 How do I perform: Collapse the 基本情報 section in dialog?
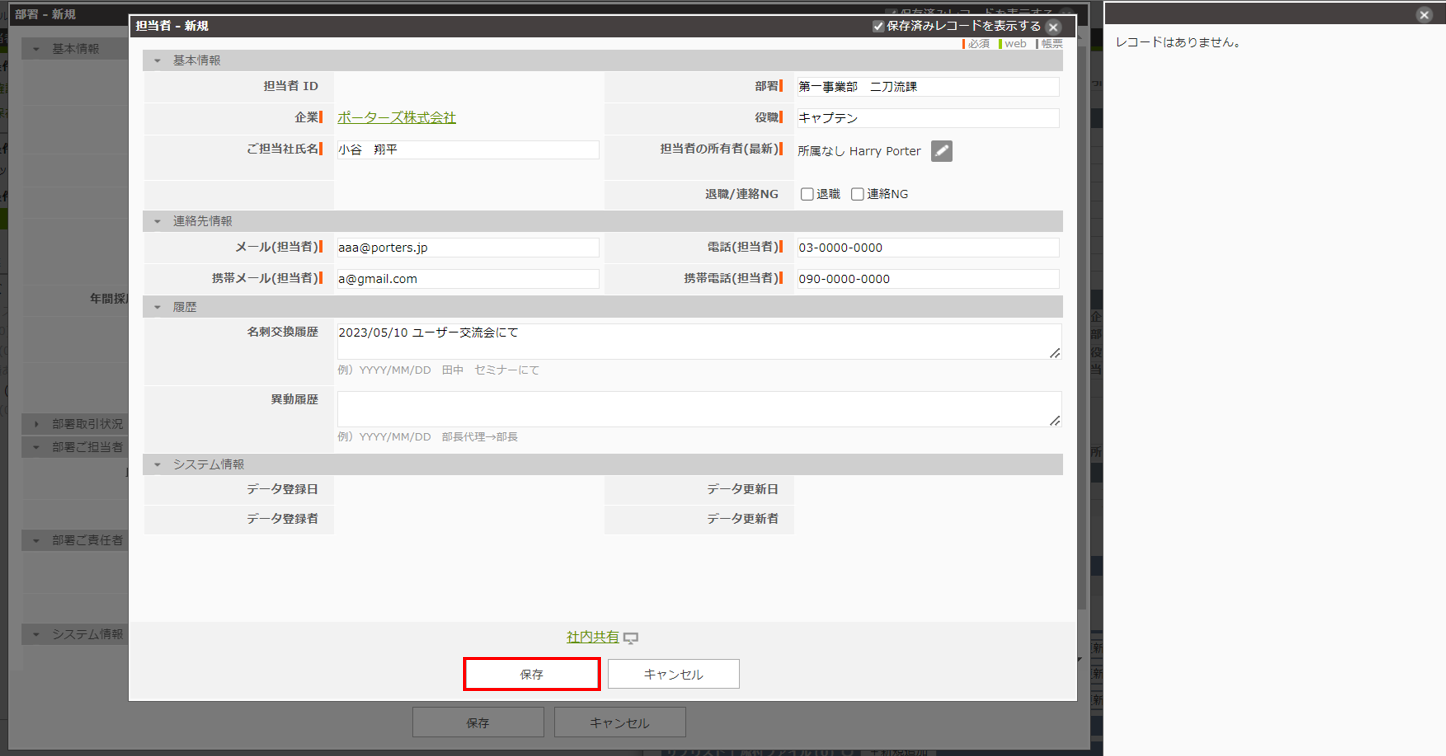click(x=157, y=61)
